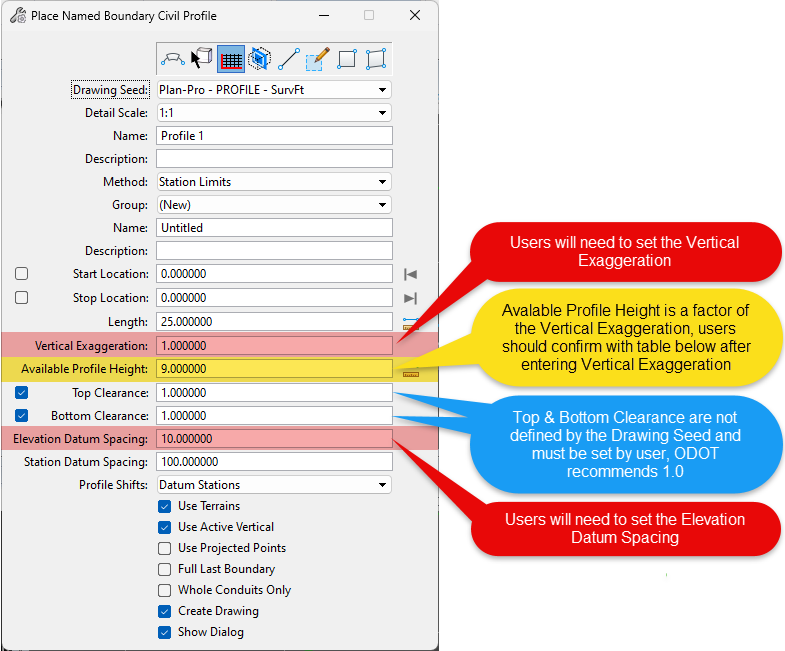Enable the Start Location lock checkbox
Screen dimensions: 785x651
click(22, 273)
